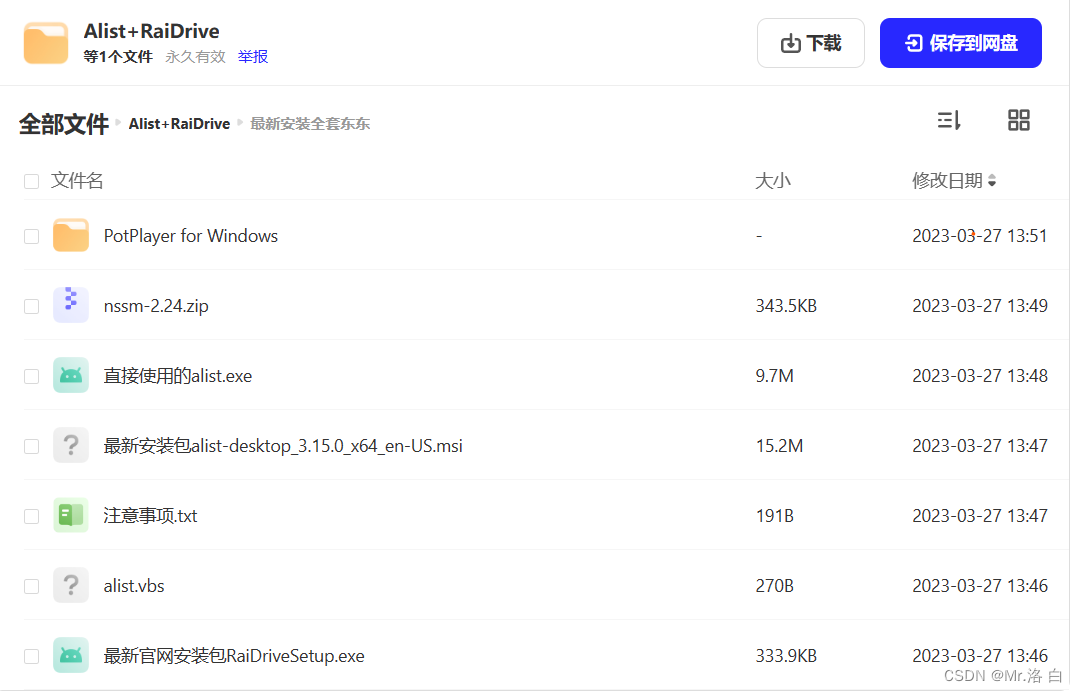Click the unknown file icon of the alist-desktop msi
Viewport: 1077px width, 692px height.
[69, 445]
